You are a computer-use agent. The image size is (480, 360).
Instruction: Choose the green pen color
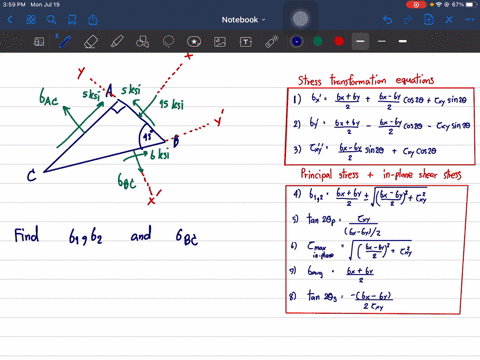tap(318, 41)
